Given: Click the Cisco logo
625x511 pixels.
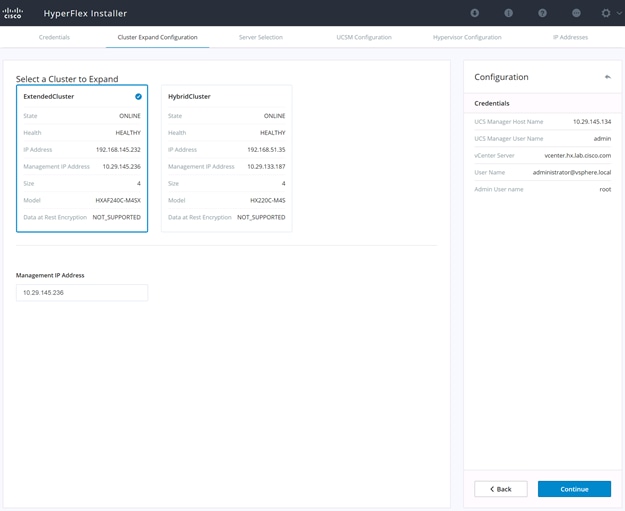Looking at the screenshot, I should [x=13, y=13].
